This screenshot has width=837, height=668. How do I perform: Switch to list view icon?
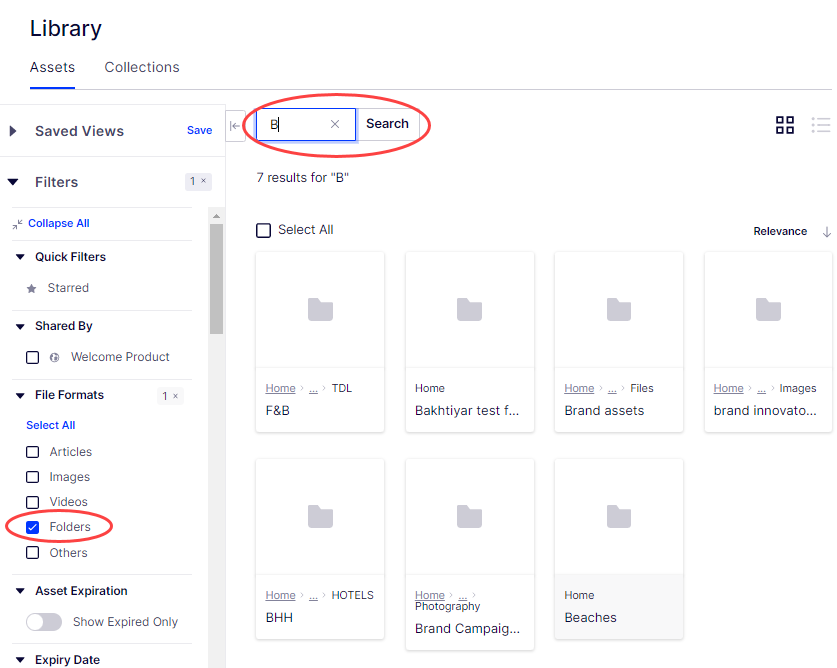[x=820, y=125]
